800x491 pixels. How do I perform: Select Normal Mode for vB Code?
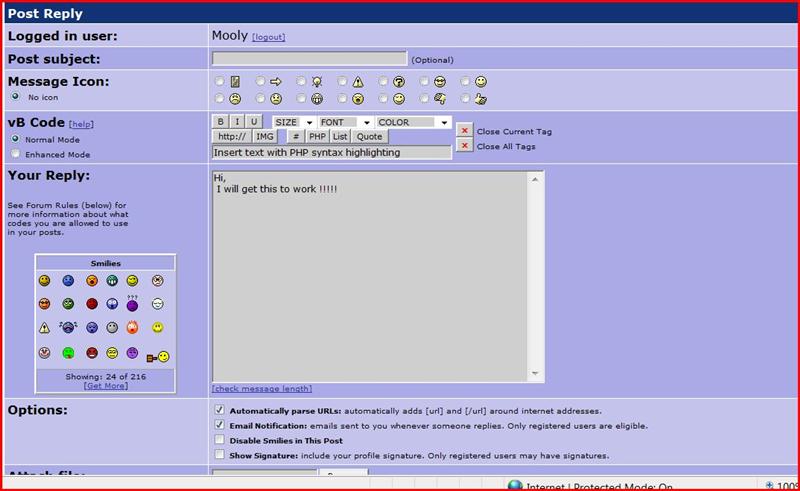(x=16, y=138)
